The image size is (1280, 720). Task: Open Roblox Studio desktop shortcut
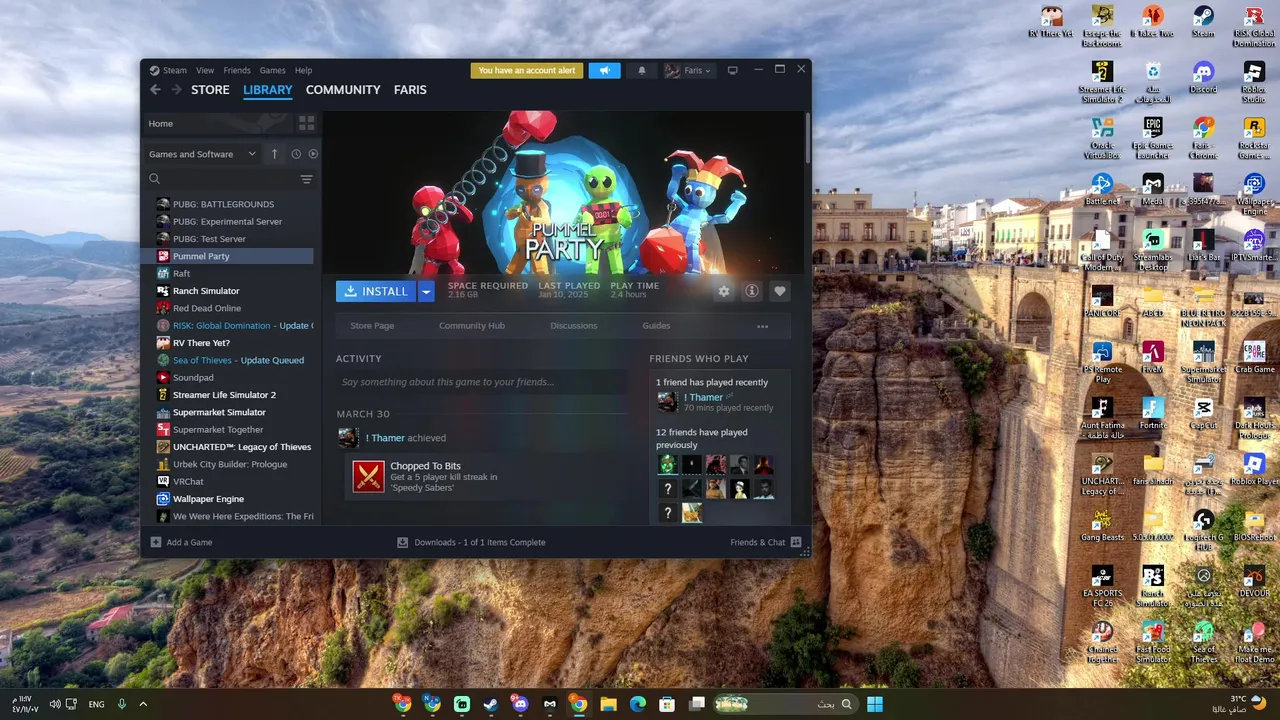click(1254, 81)
